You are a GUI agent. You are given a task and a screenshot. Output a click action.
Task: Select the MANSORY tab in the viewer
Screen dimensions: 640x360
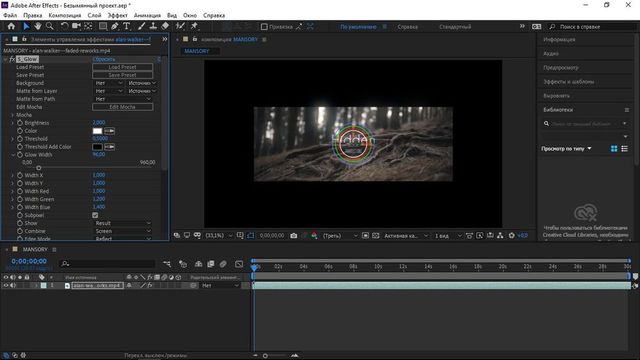[x=196, y=51]
